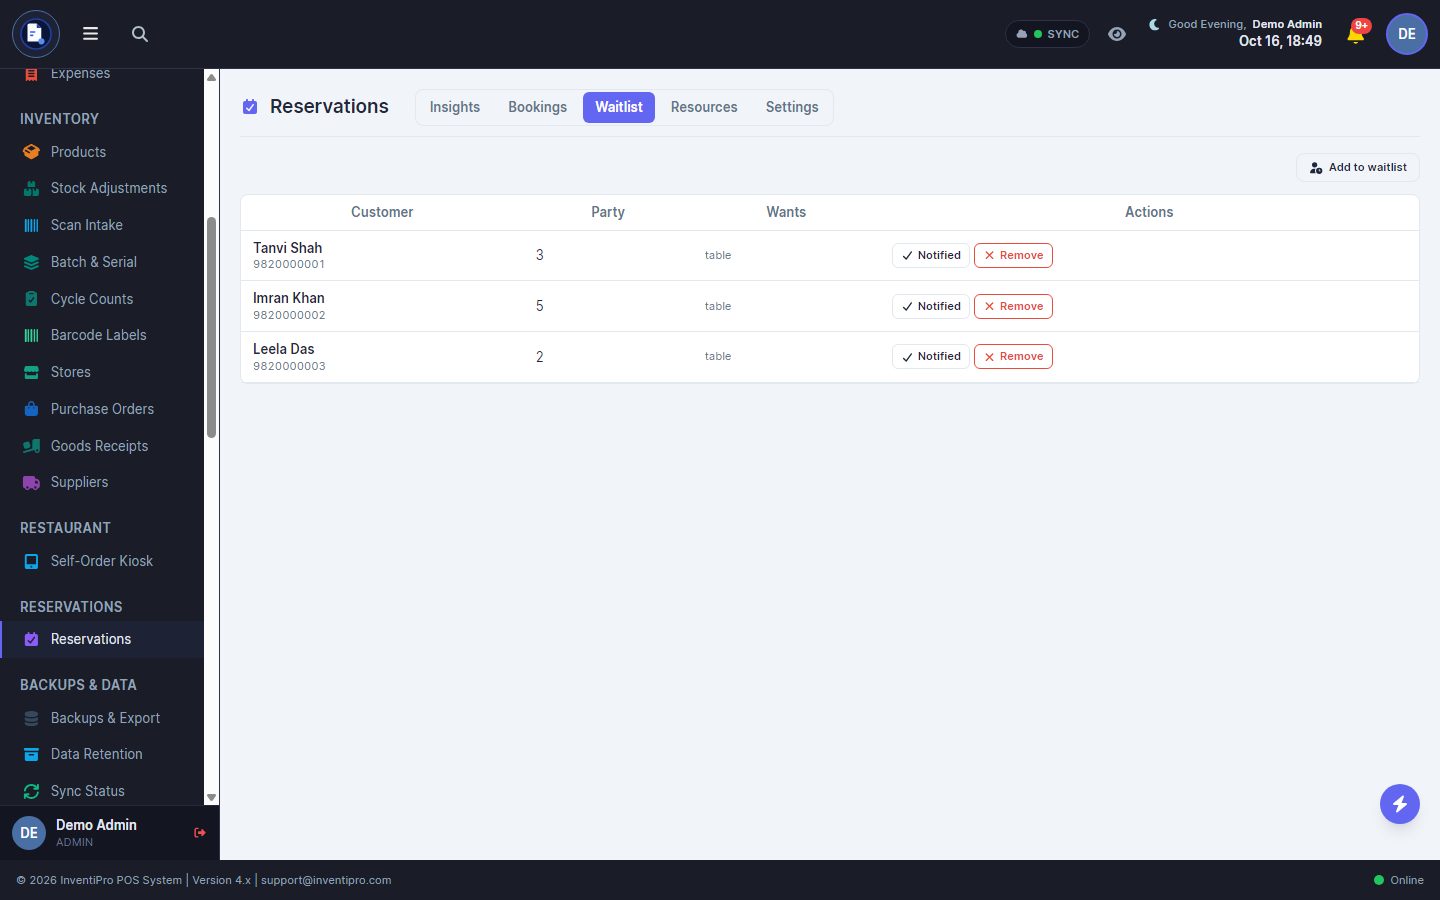Viewport: 1440px width, 900px height.
Task: Open Products in the sidebar
Action: [x=102, y=152]
